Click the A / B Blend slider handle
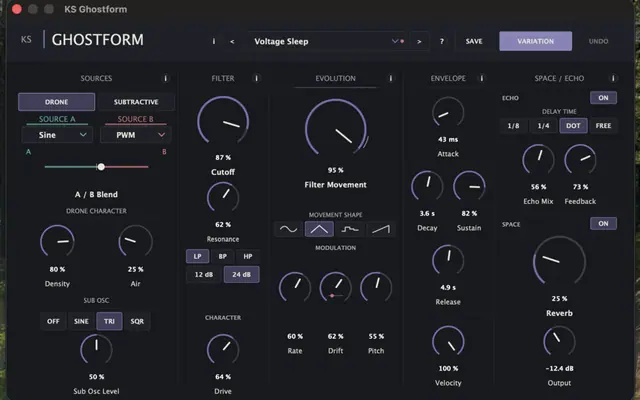The height and width of the screenshot is (400, 640). pos(101,167)
